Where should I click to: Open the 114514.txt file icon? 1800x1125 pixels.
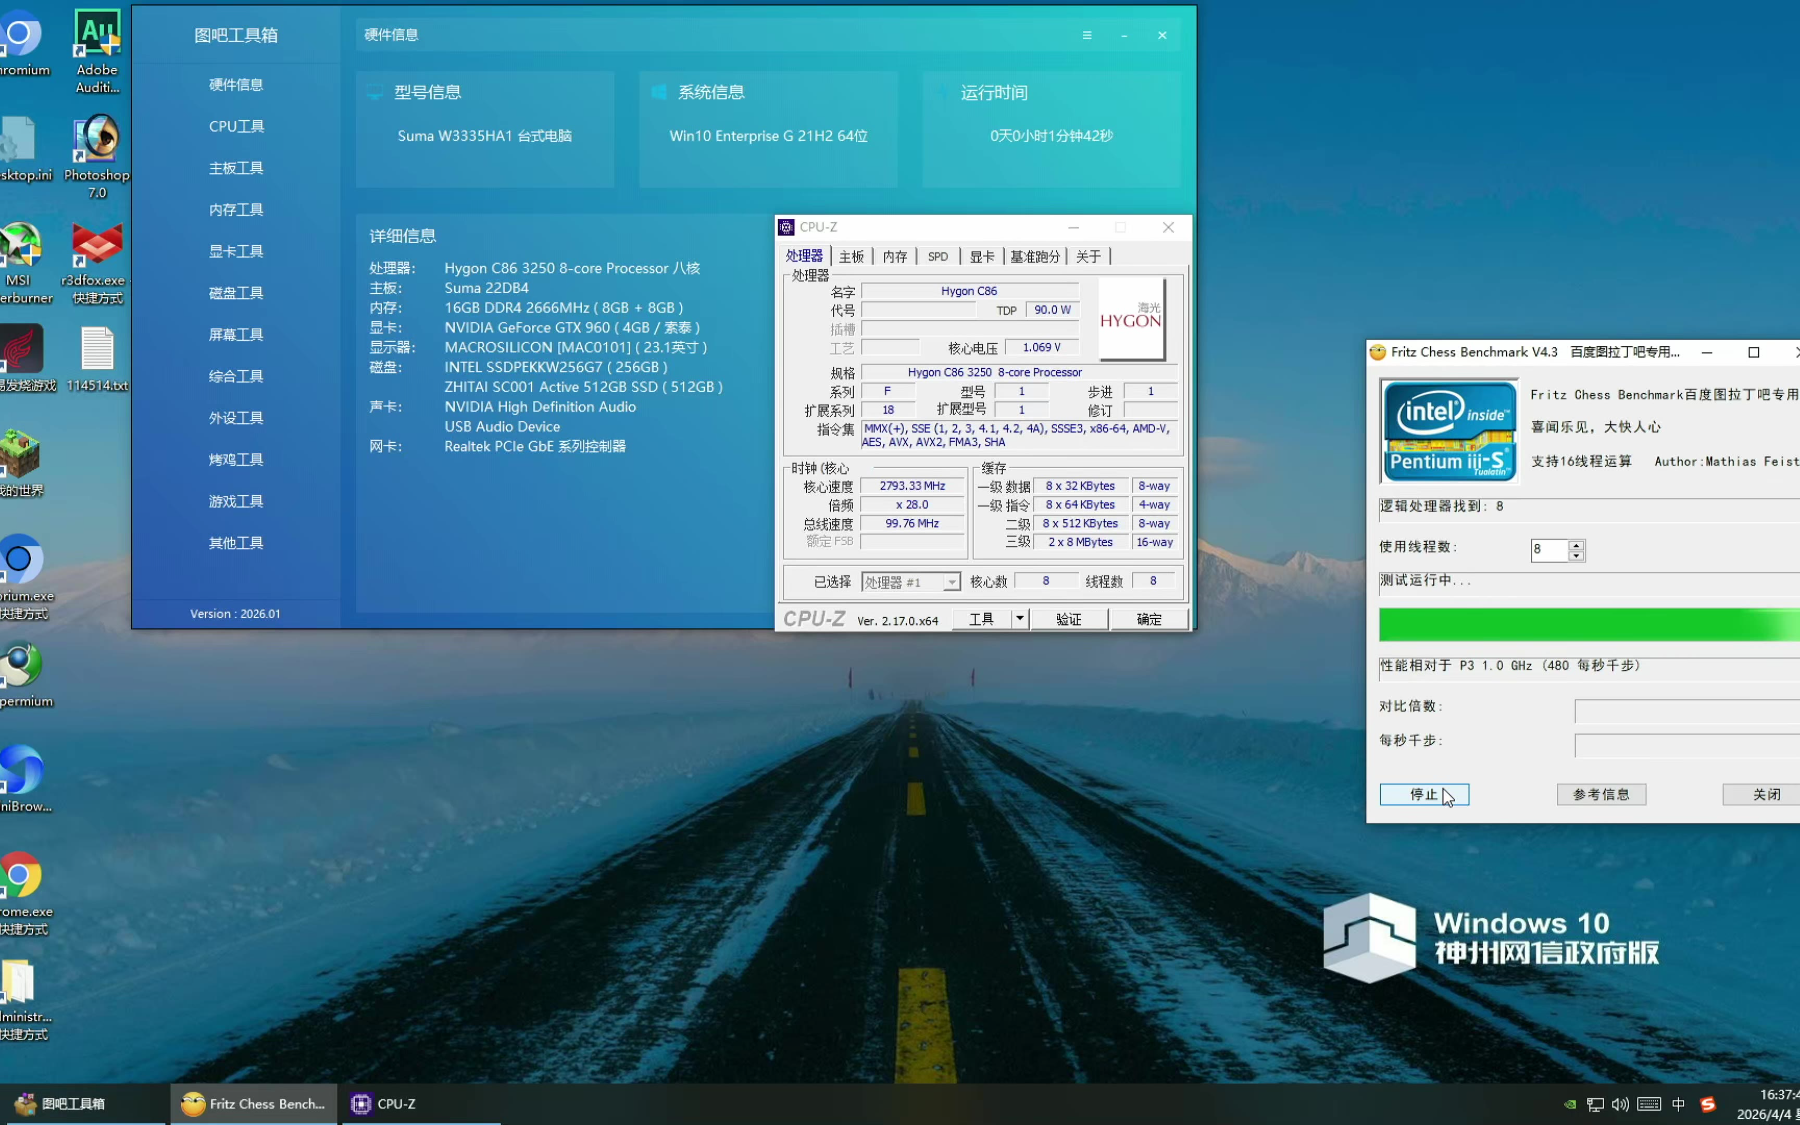[x=97, y=350]
